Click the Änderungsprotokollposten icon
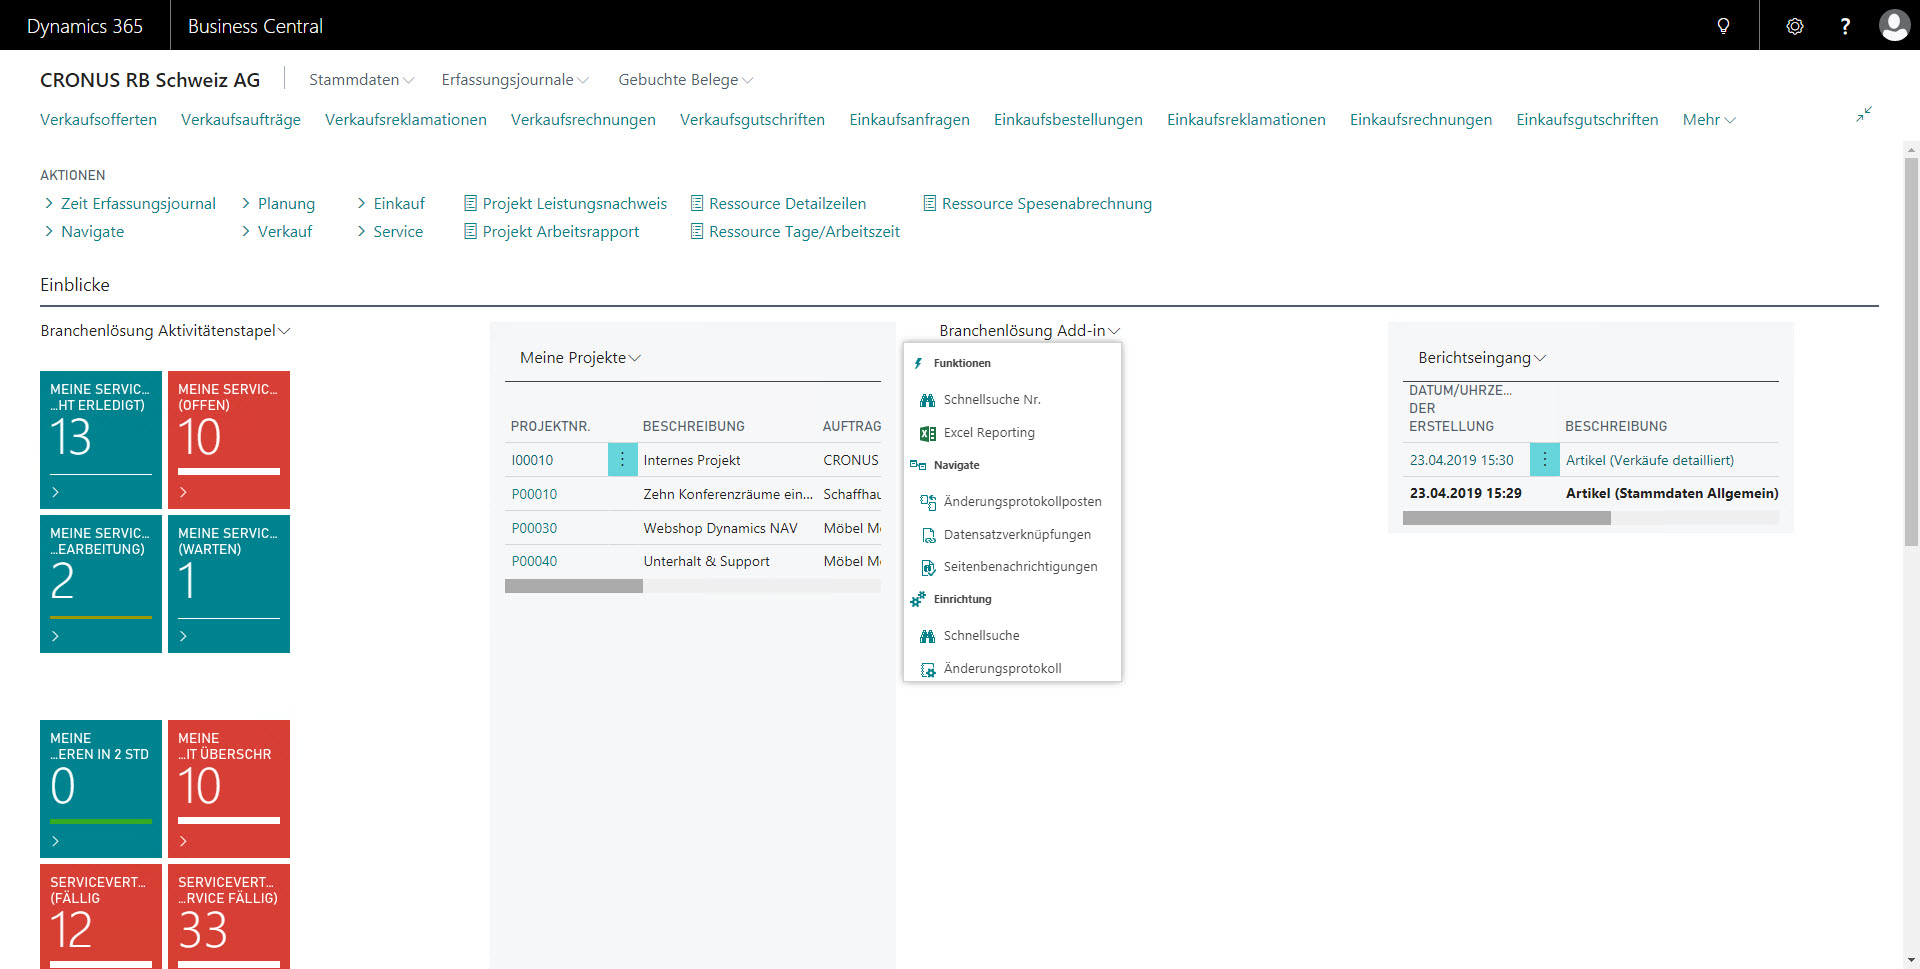The height and width of the screenshot is (969, 1920). 927,502
